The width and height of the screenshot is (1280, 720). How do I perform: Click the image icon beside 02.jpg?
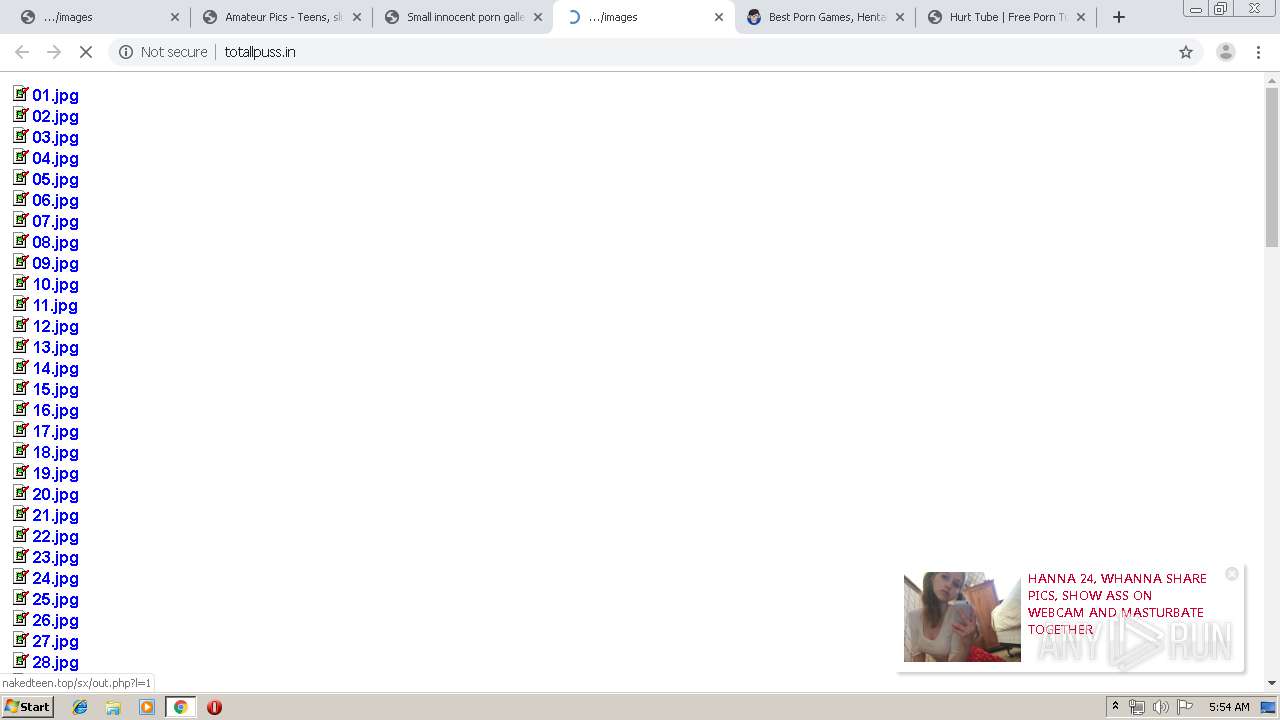point(21,114)
